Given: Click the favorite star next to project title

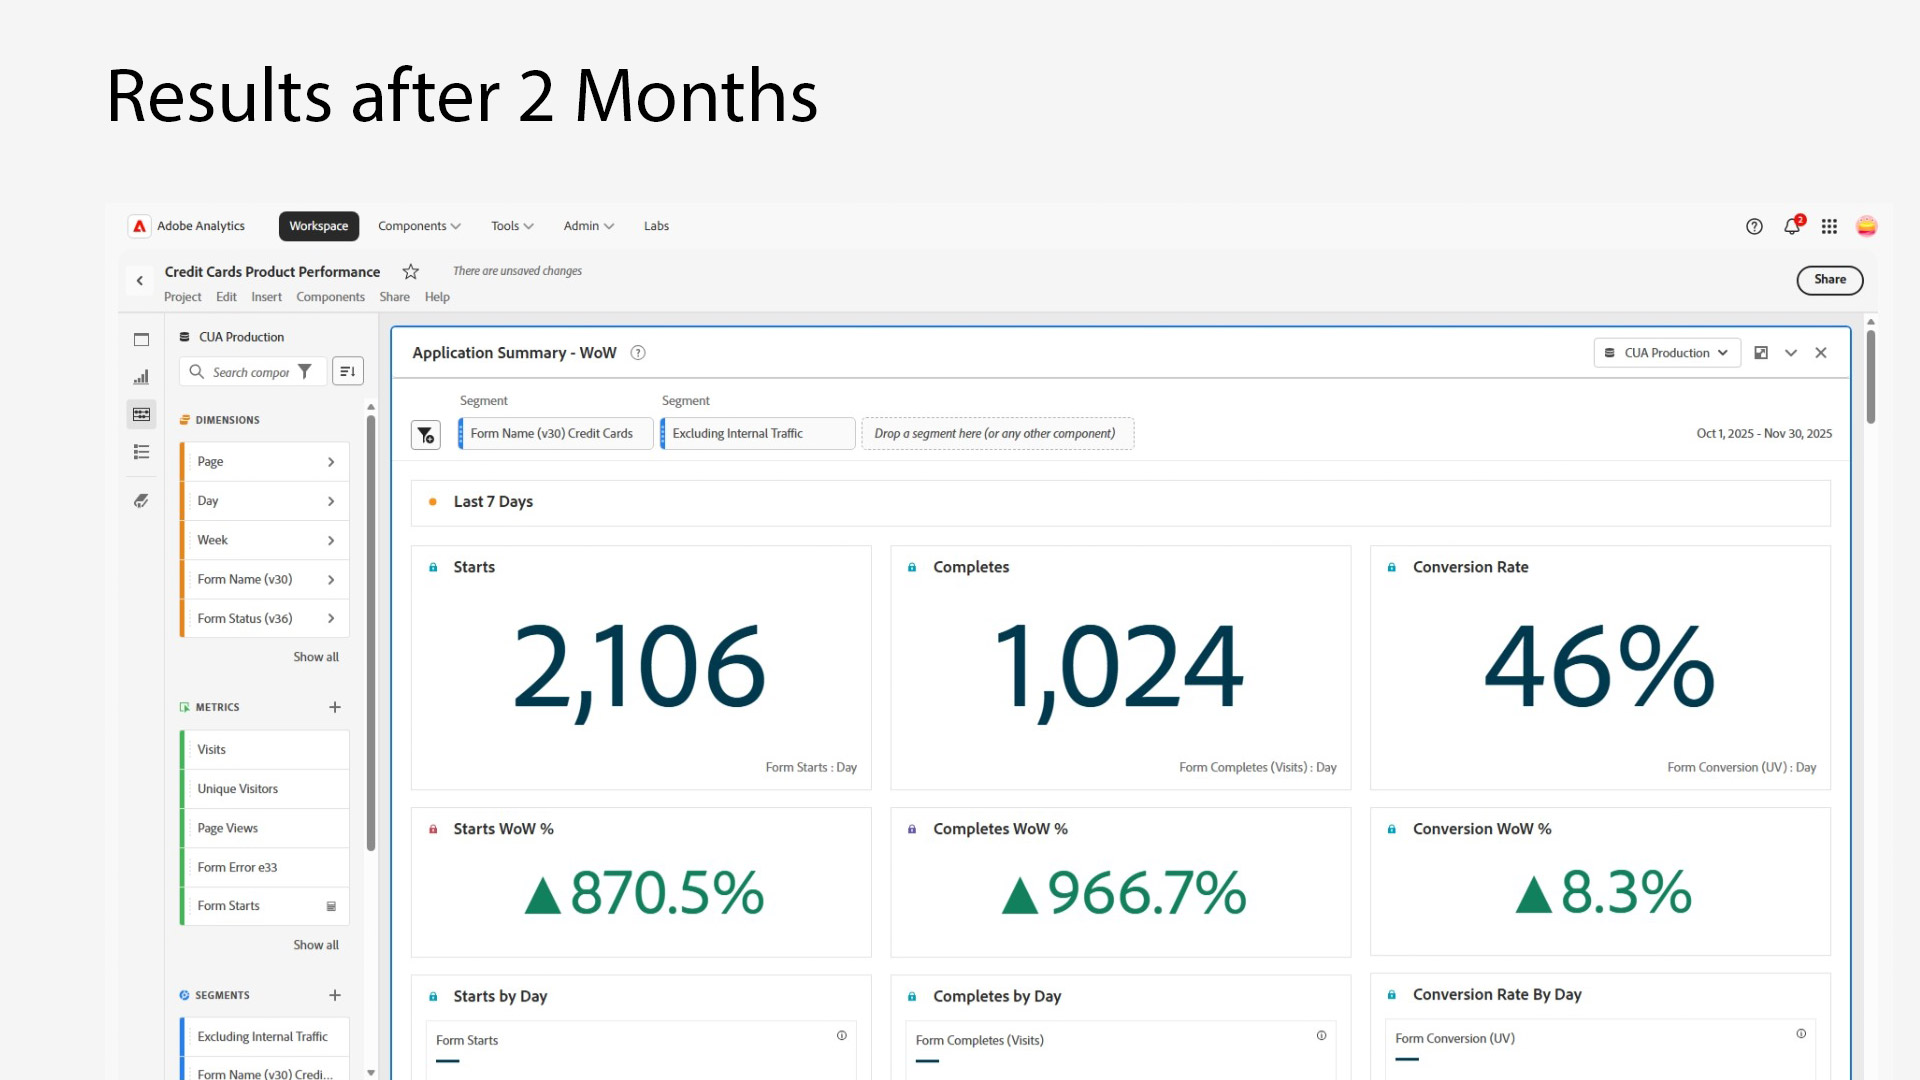Looking at the screenshot, I should [410, 272].
